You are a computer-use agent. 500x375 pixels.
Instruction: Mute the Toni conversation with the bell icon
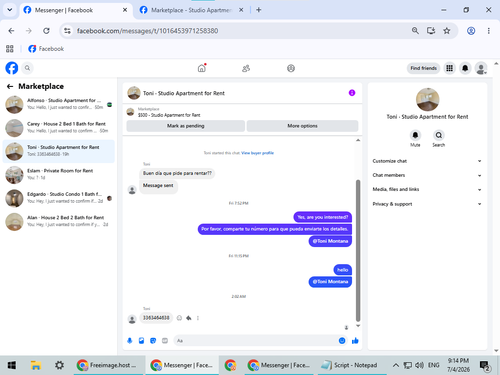[415, 135]
